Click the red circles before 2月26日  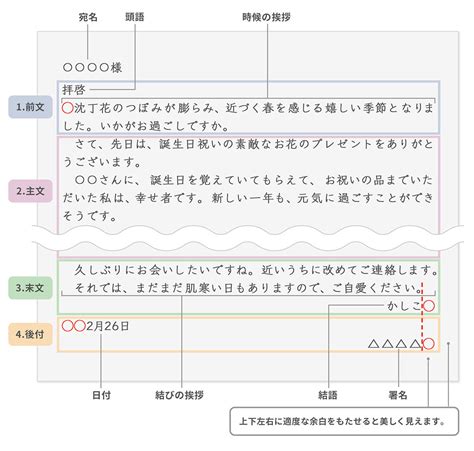click(x=74, y=326)
